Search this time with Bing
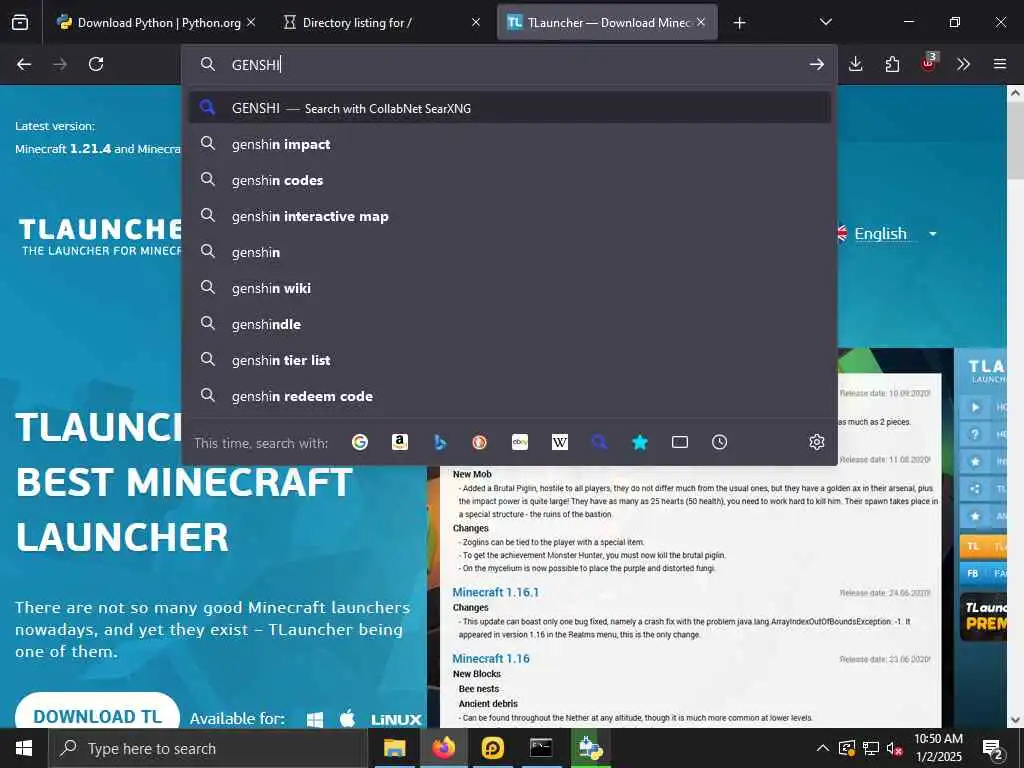 pos(440,442)
